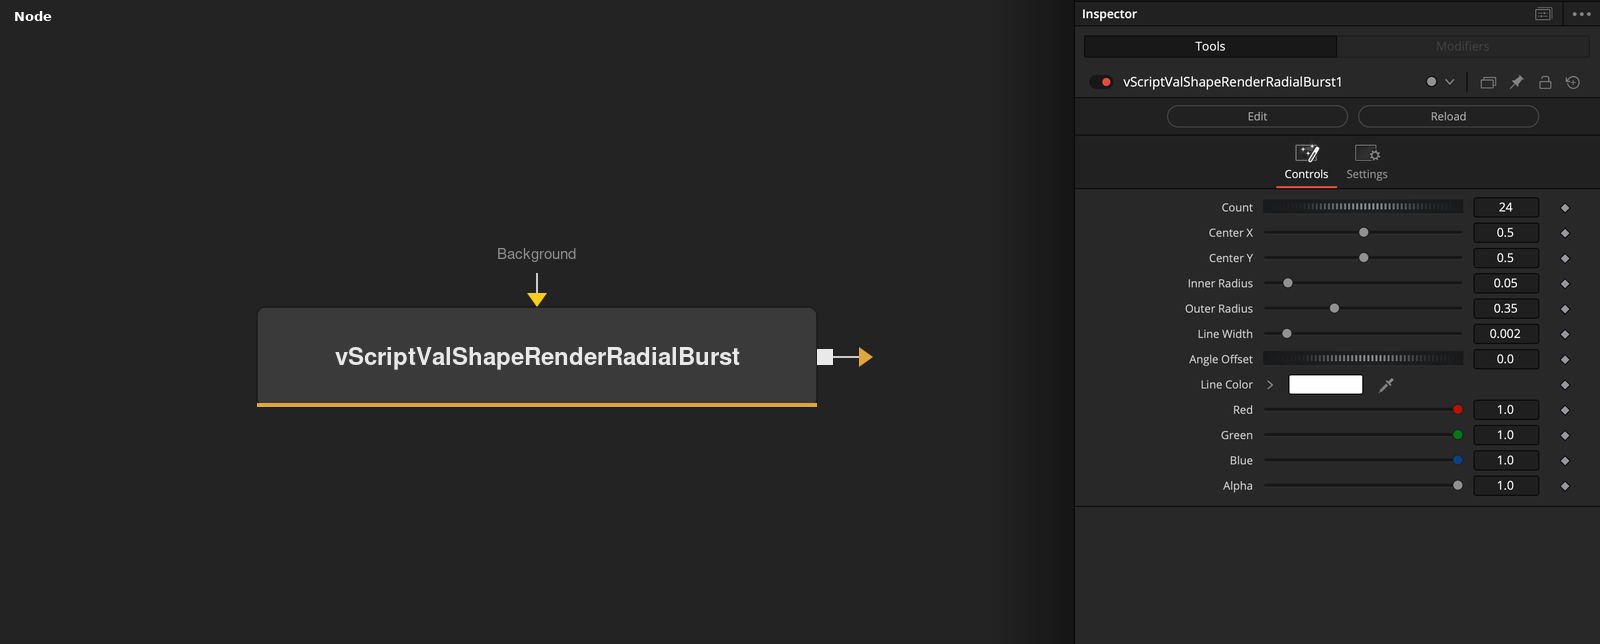Toggle the vScriptValShapeRenderRadialBurst1 enable switch

[x=1101, y=82]
